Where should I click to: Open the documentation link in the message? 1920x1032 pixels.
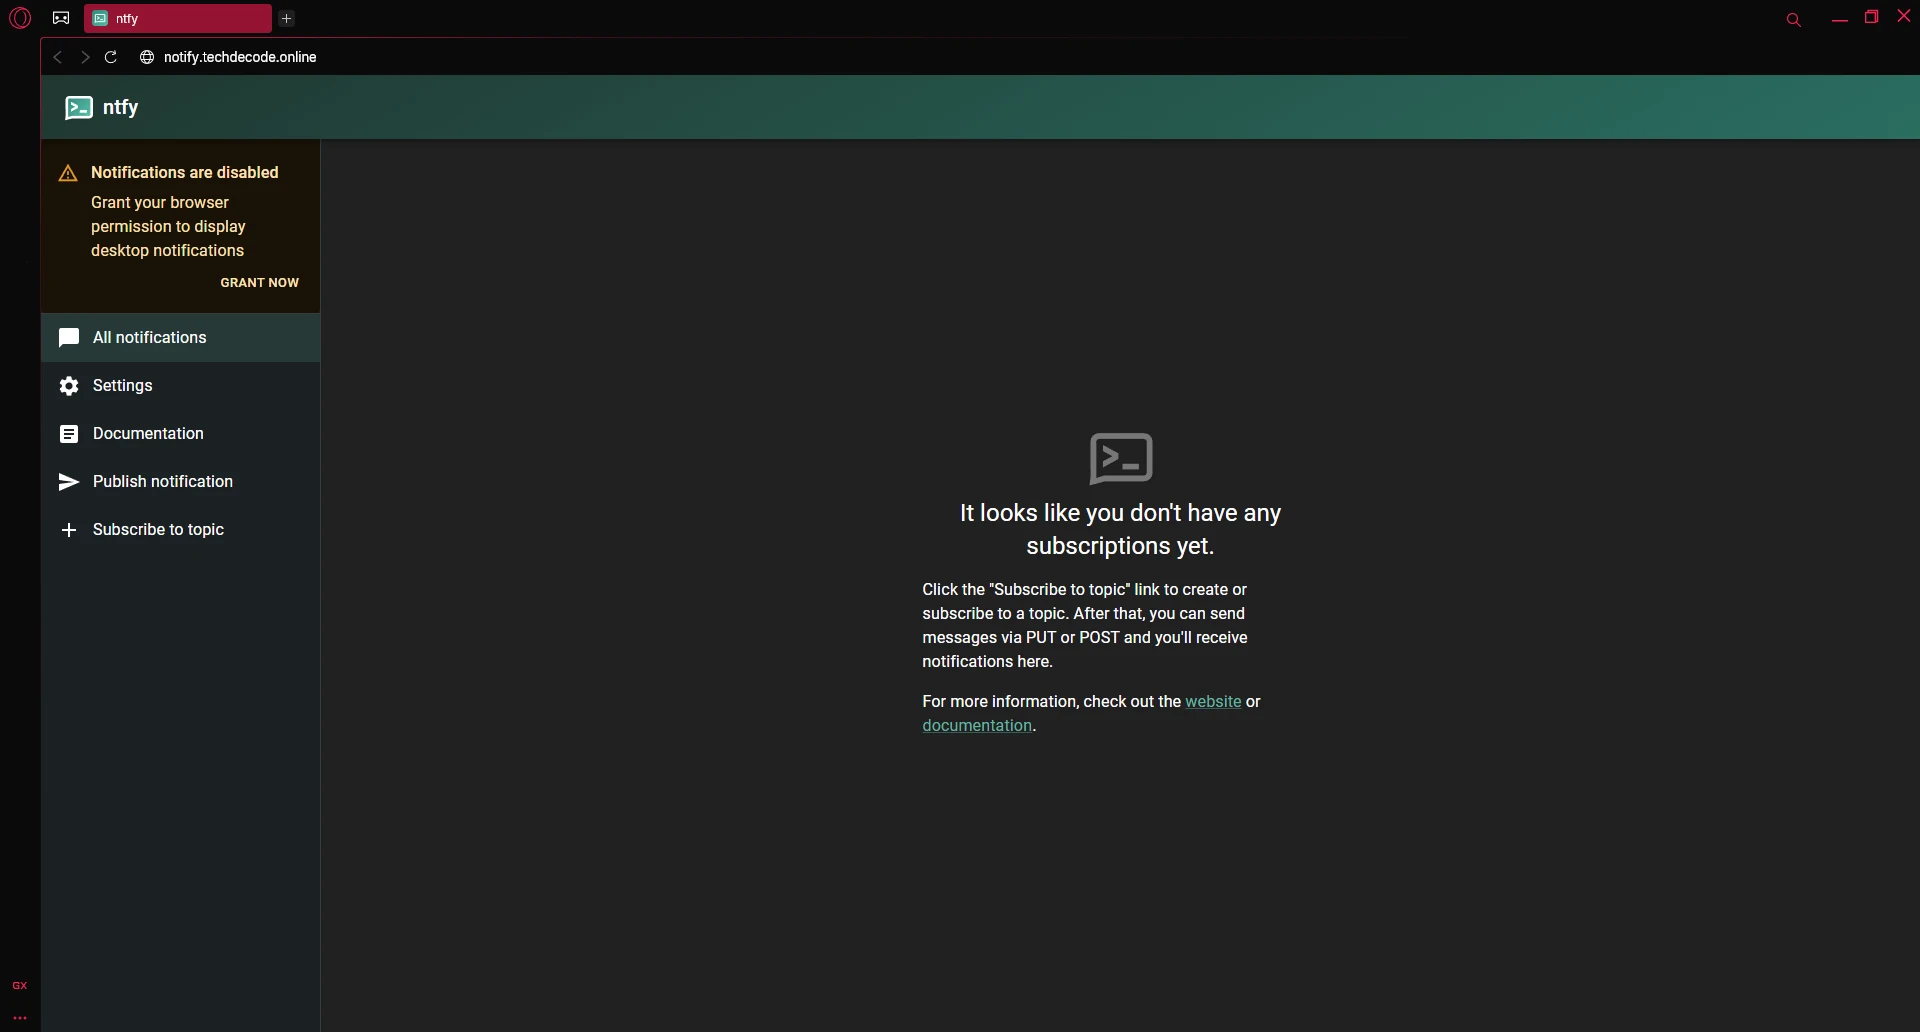(x=977, y=726)
